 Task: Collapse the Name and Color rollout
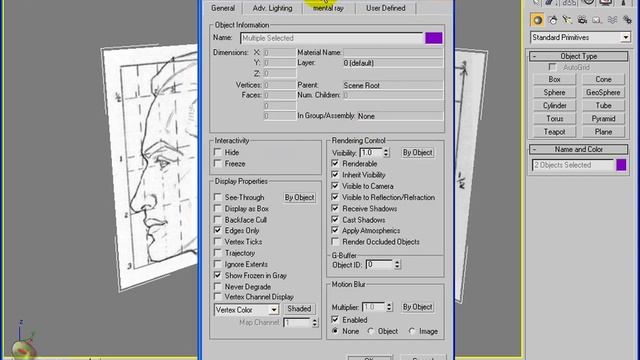coord(578,149)
